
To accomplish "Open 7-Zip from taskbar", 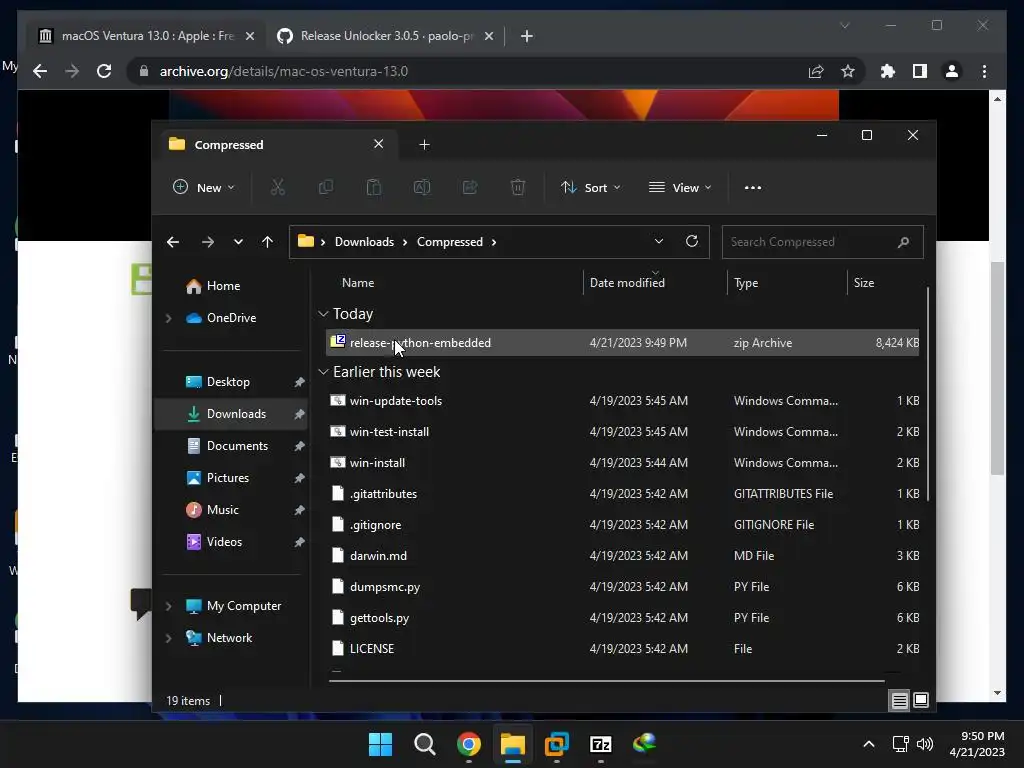I will coord(601,744).
